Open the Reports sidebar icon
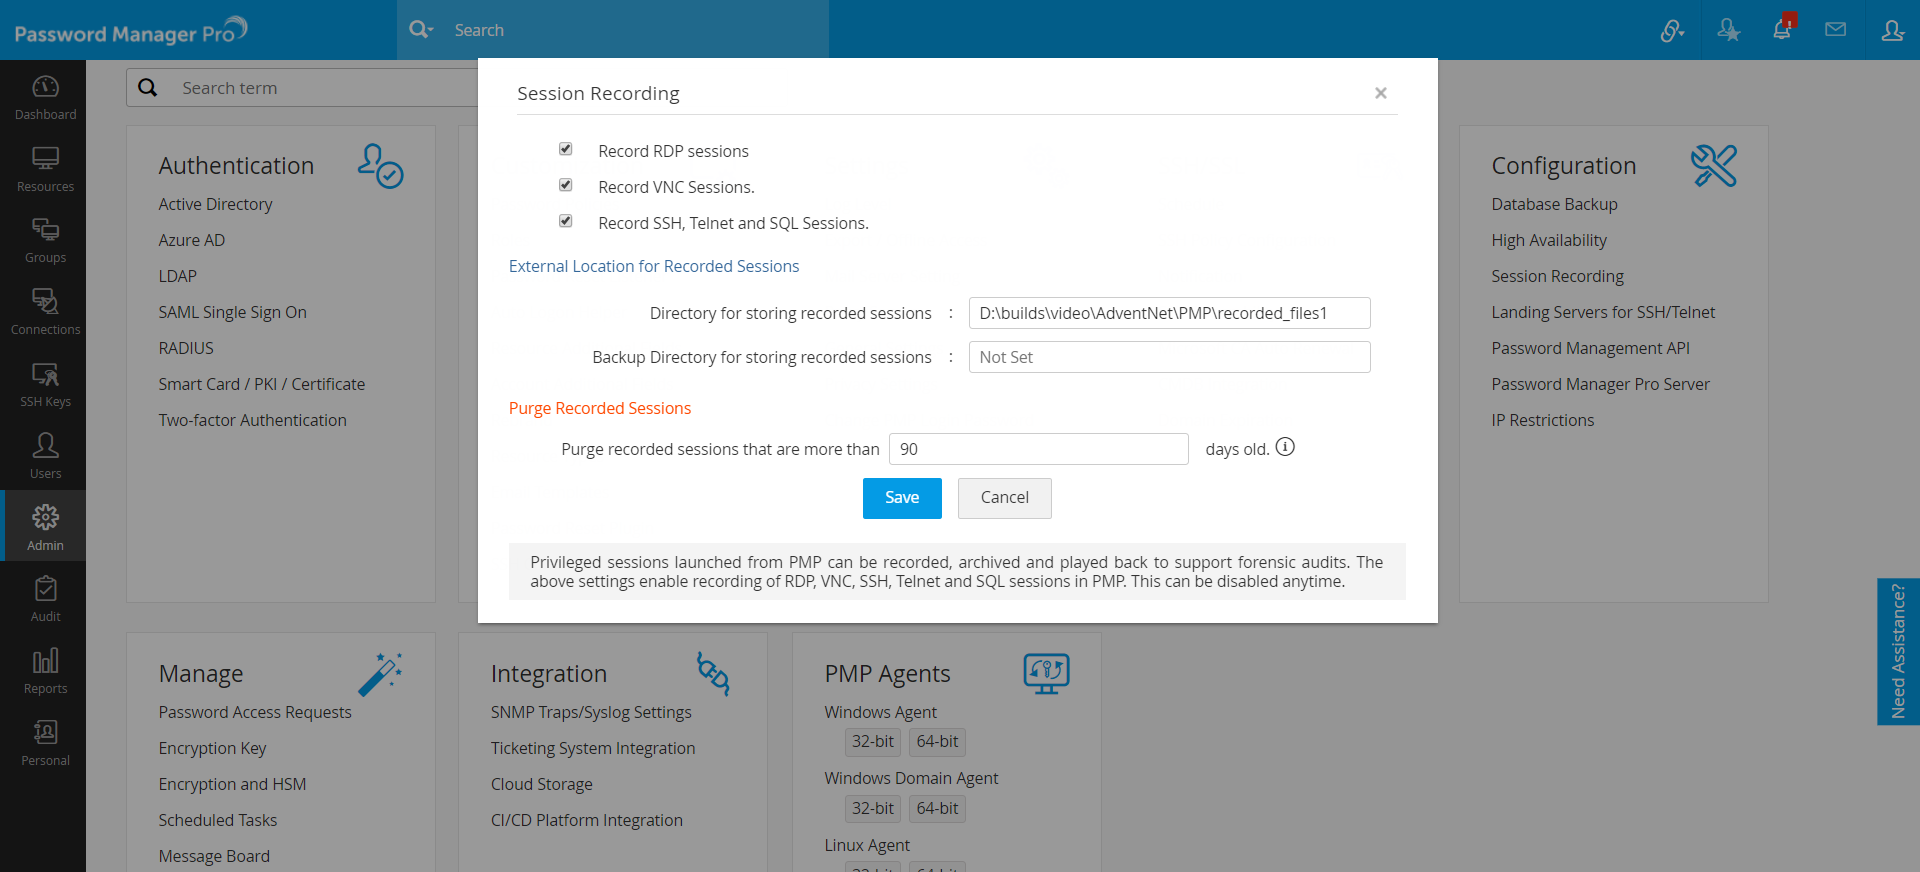The width and height of the screenshot is (1920, 872). pos(45,672)
